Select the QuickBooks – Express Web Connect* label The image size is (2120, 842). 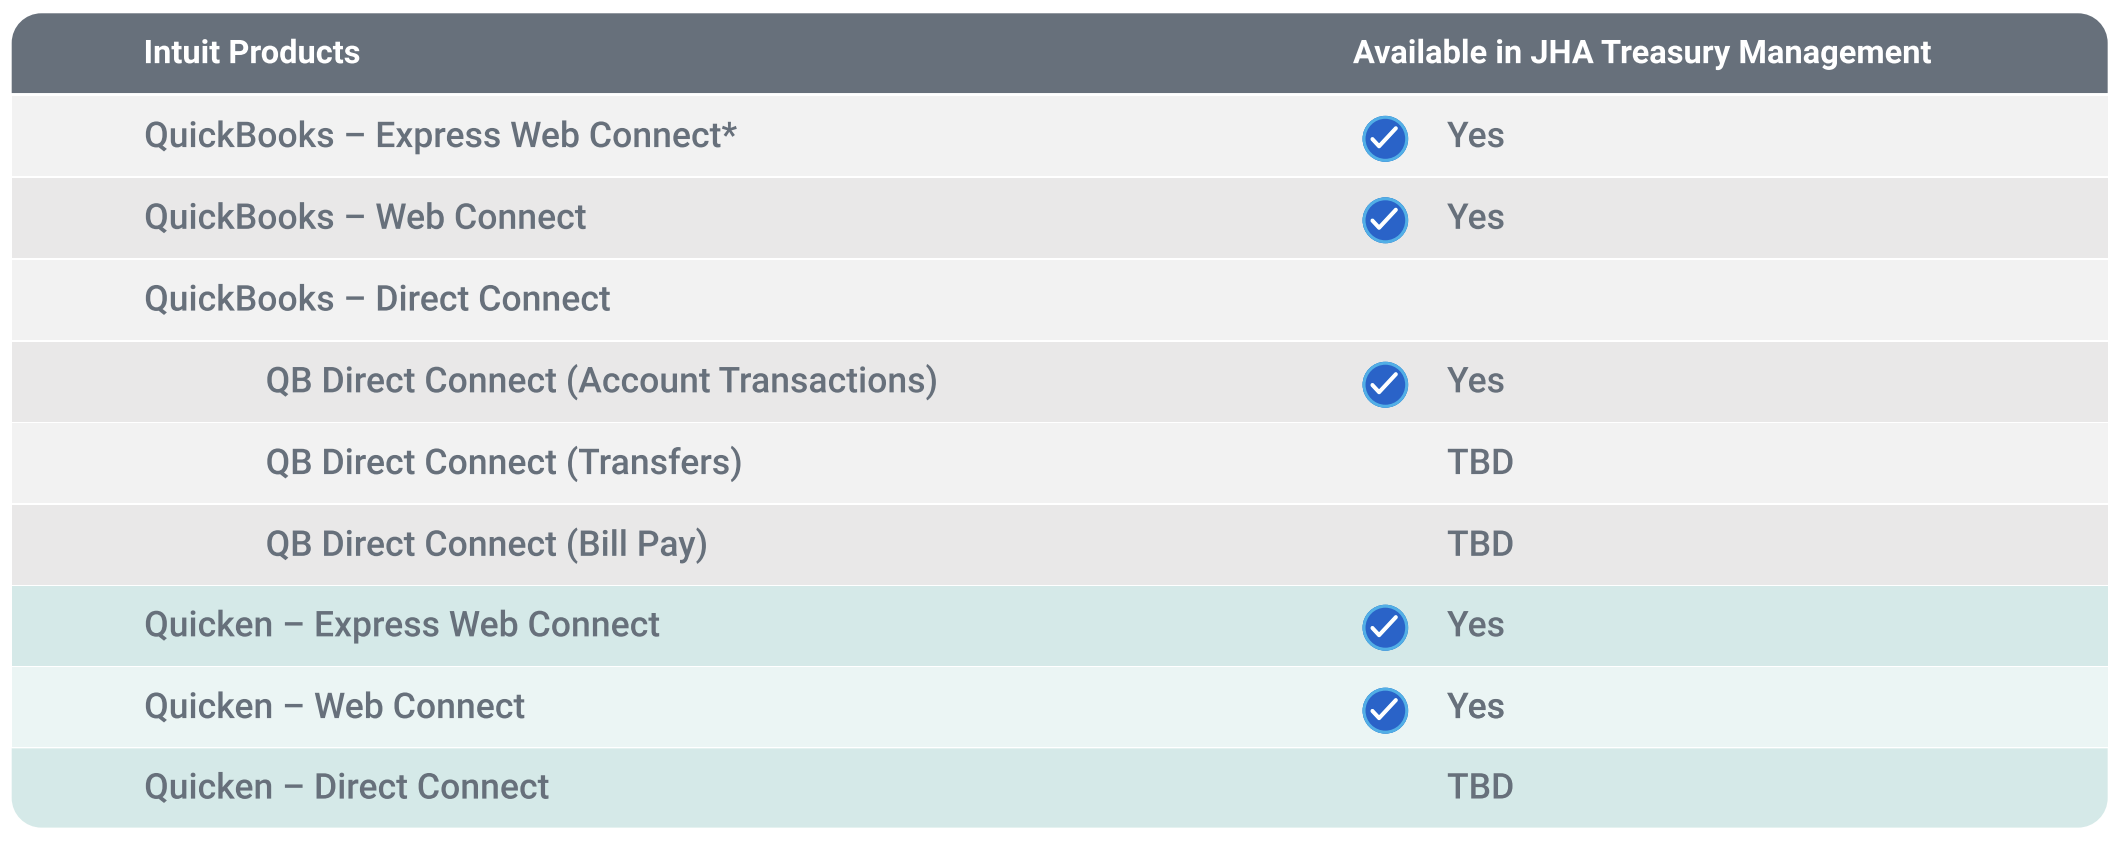point(440,136)
